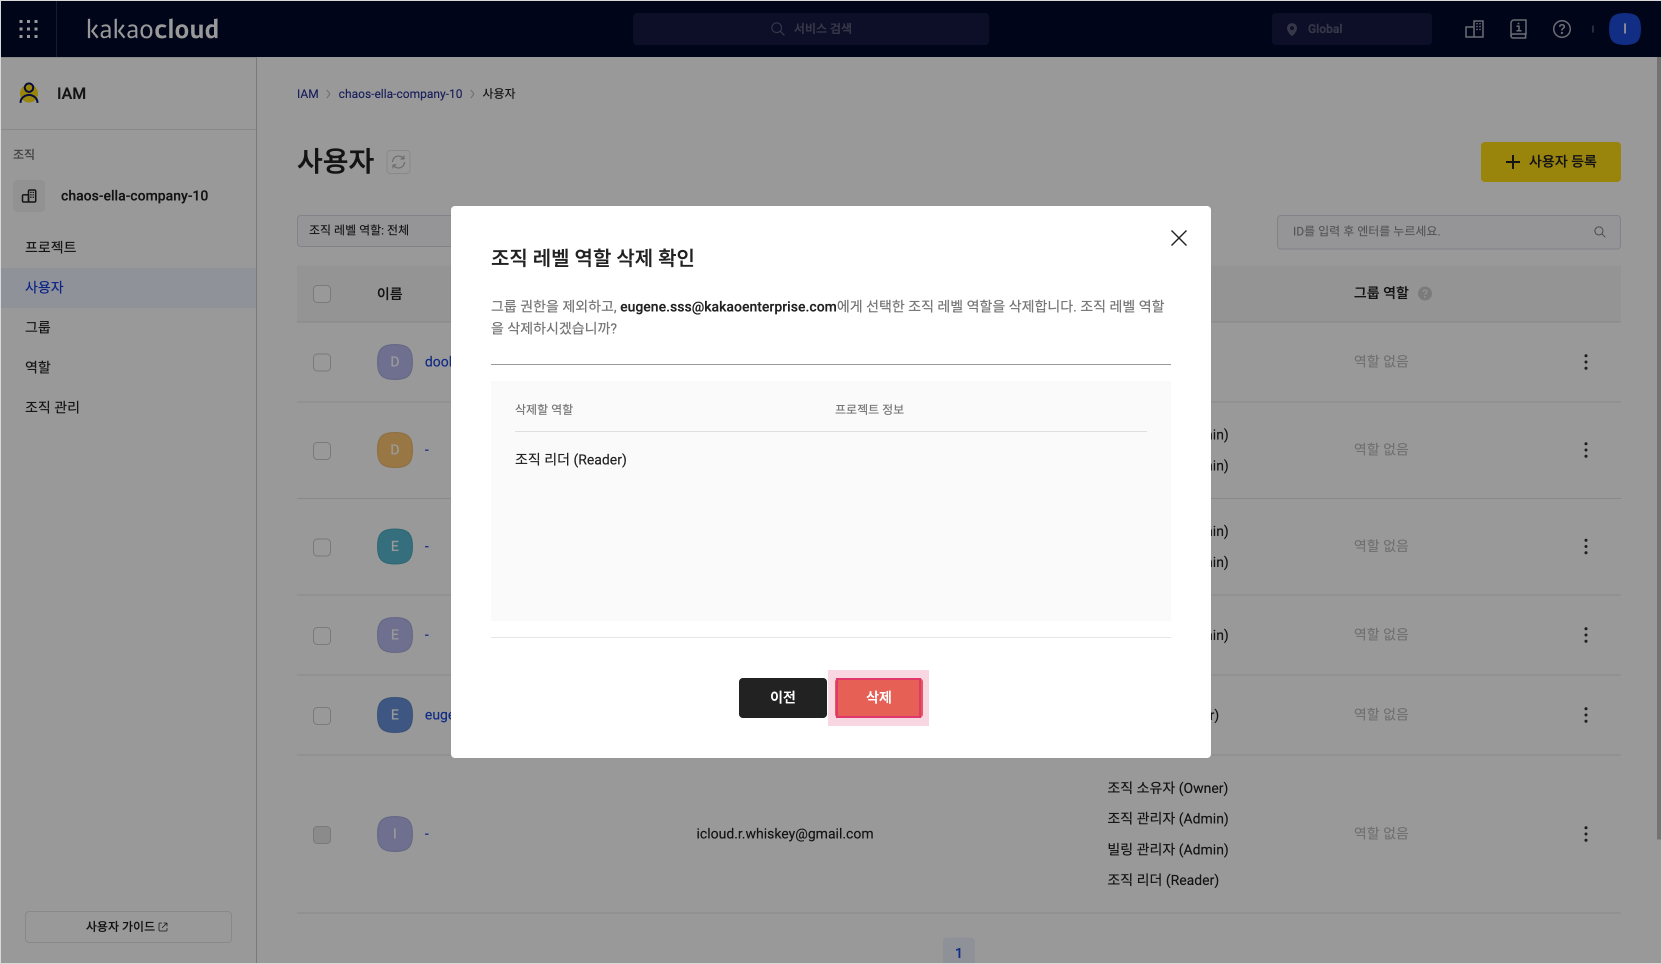Open more options for the 'euge' row

click(1585, 715)
